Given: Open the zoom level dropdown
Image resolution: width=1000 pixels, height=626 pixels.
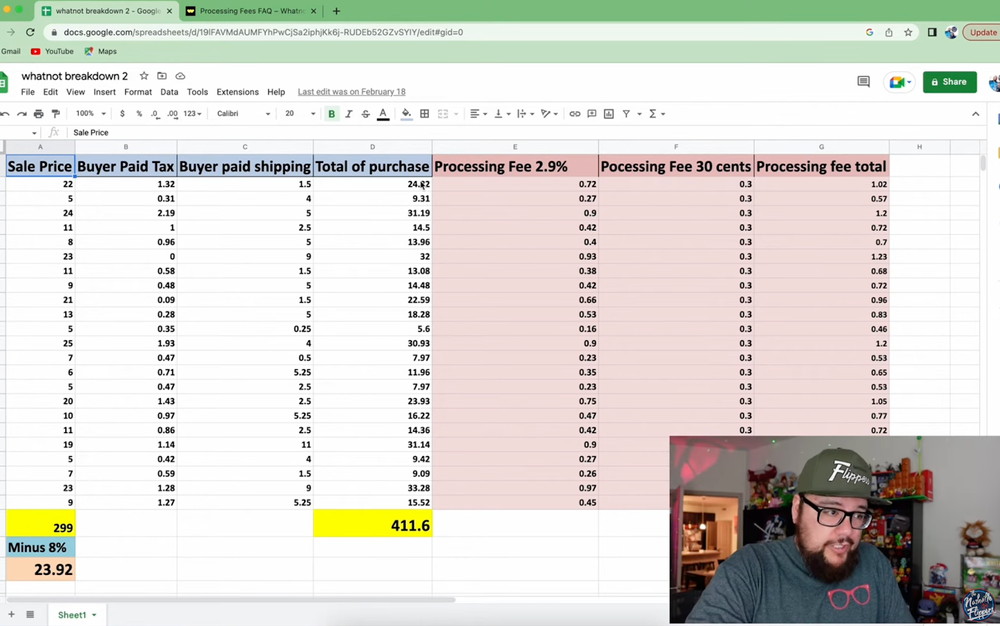Looking at the screenshot, I should pos(89,114).
